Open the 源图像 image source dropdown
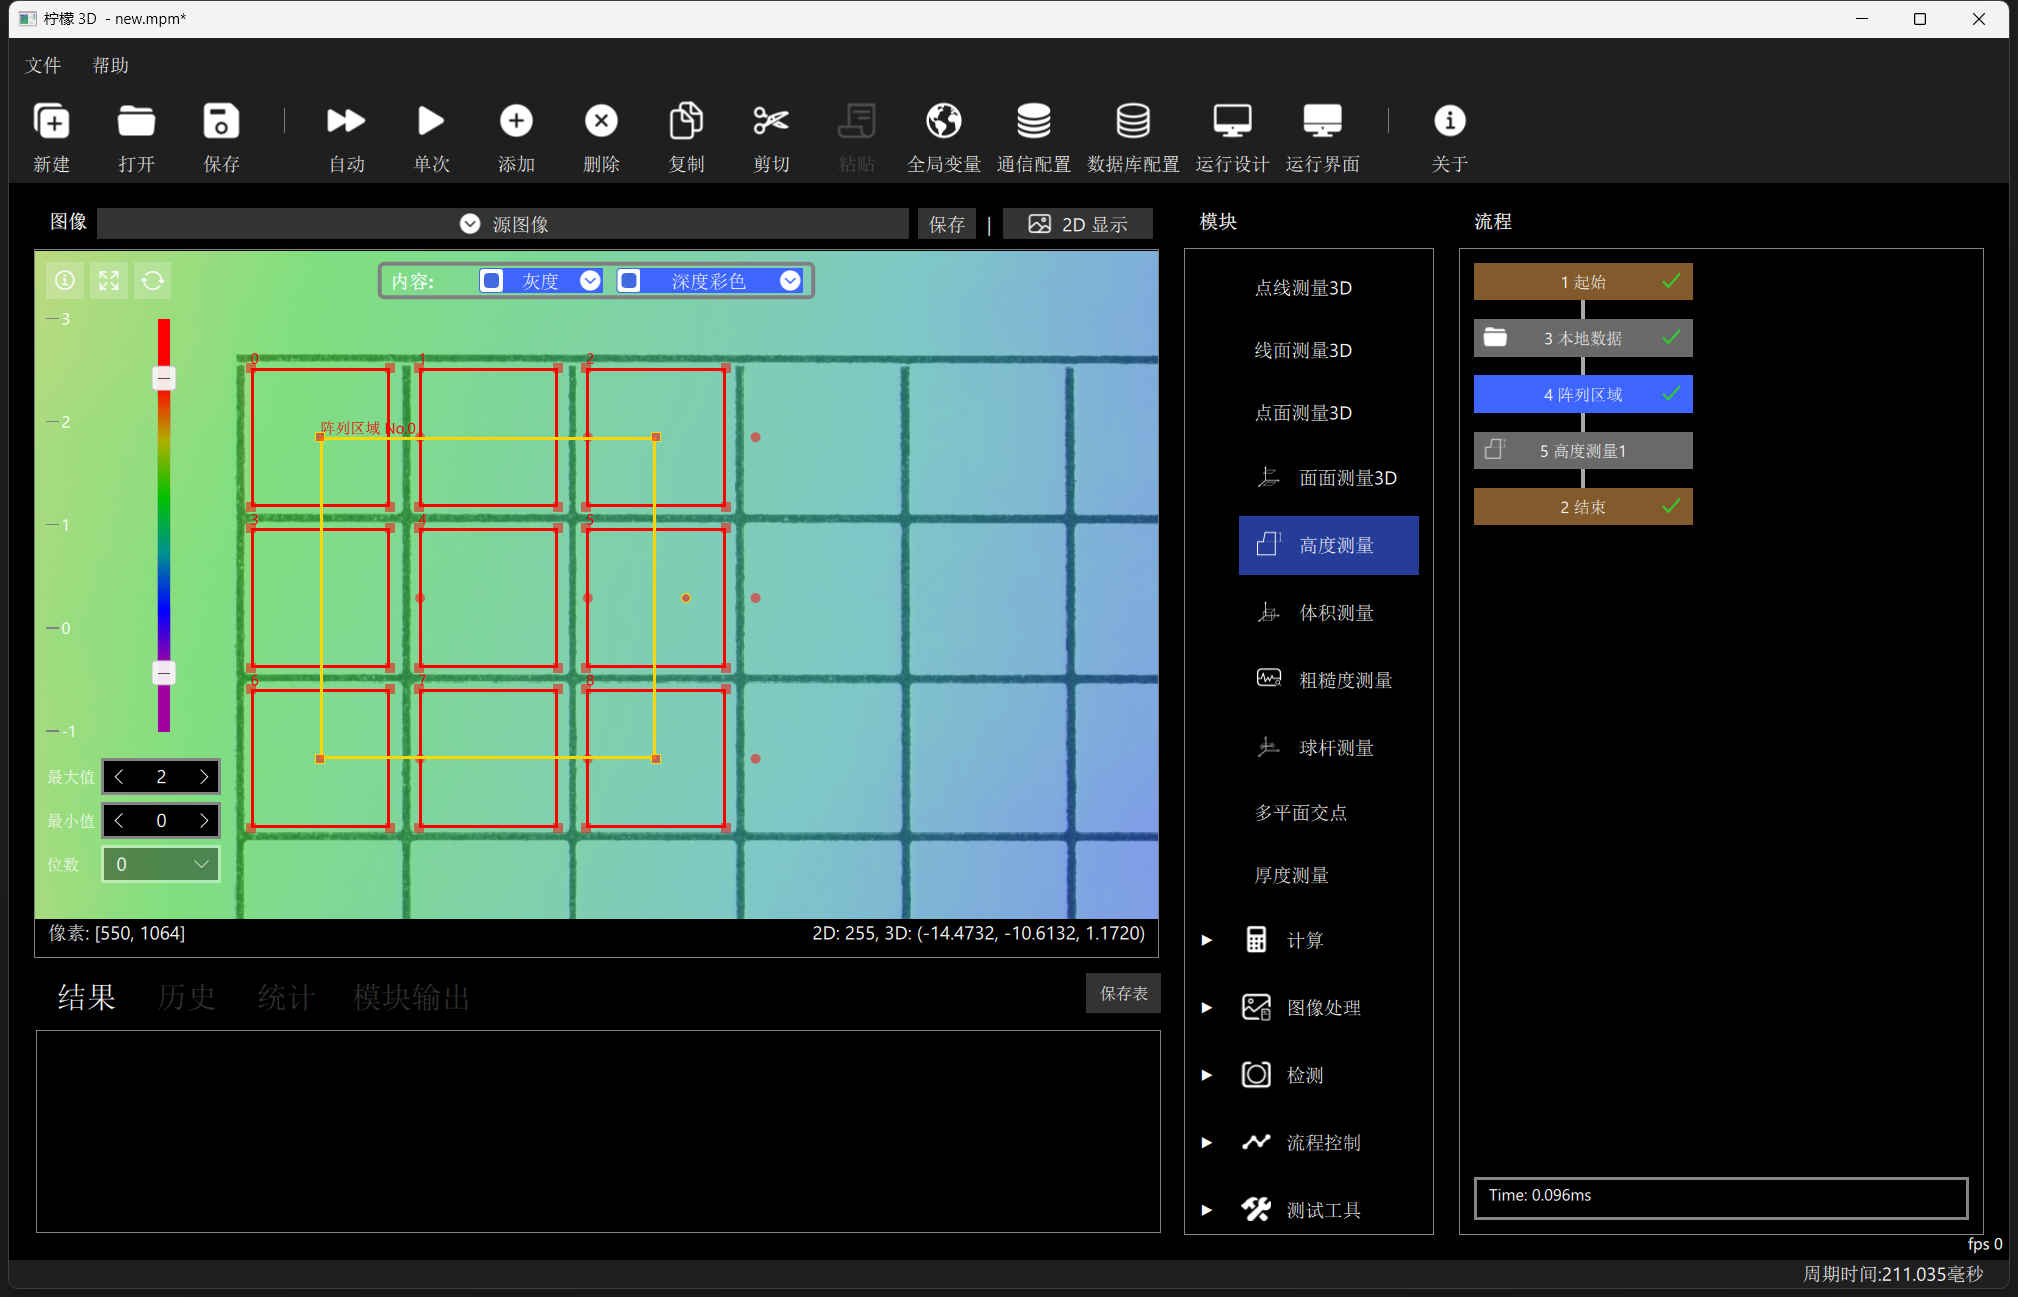2018x1297 pixels. [503, 224]
